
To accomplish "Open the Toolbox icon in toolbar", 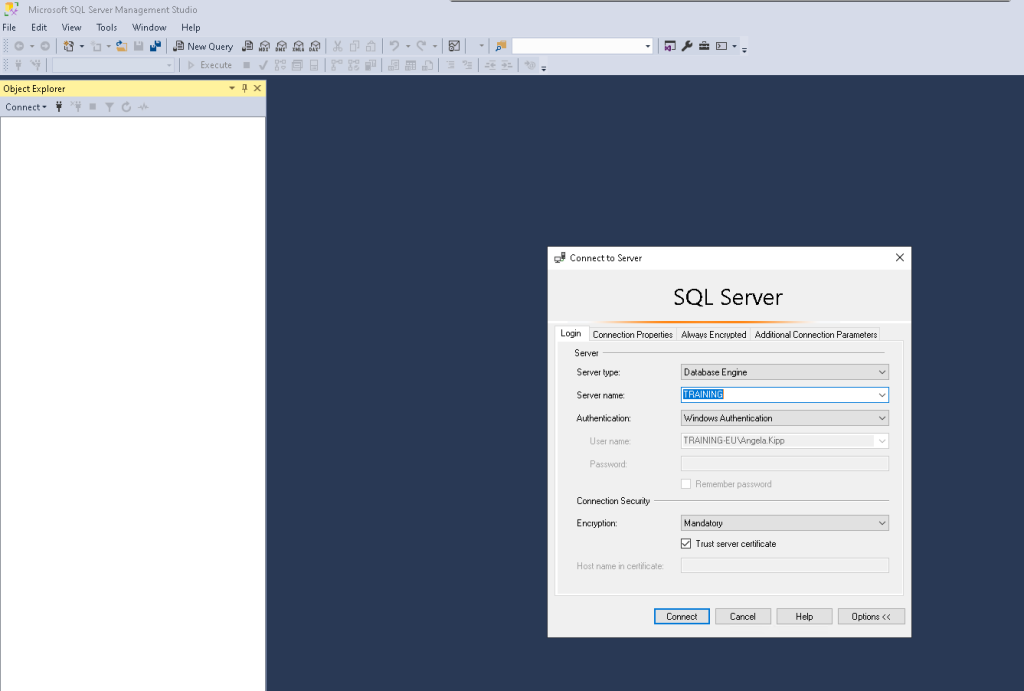I will [704, 46].
